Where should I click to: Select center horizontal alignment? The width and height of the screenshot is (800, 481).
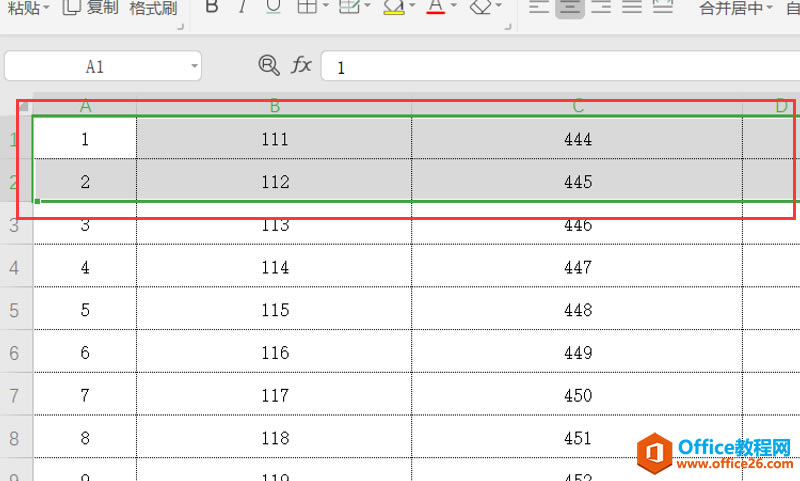pyautogui.click(x=570, y=7)
